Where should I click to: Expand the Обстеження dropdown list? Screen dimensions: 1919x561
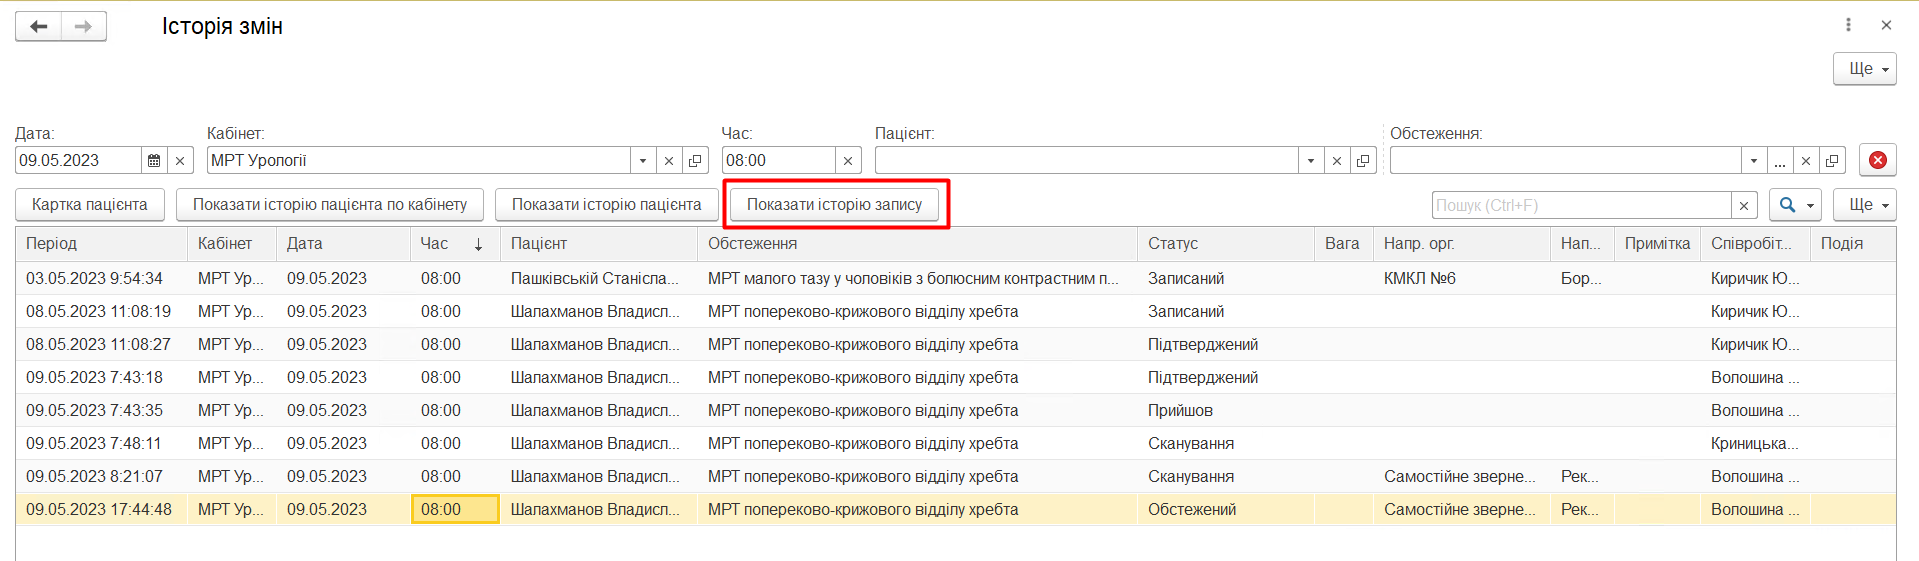tap(1753, 160)
